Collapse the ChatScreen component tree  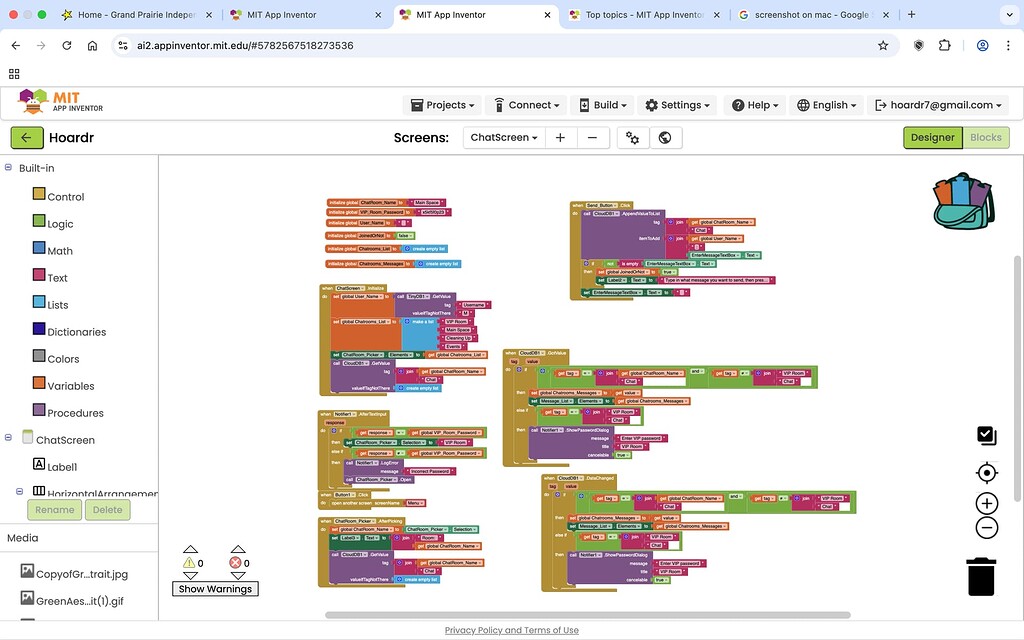(x=8, y=438)
